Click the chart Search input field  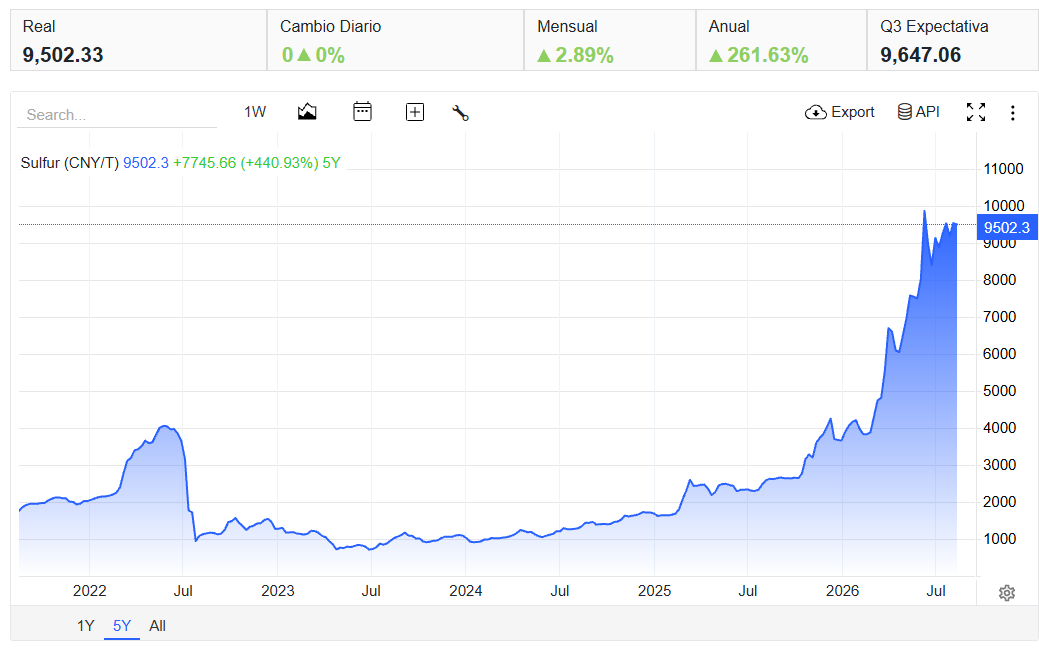(x=117, y=115)
